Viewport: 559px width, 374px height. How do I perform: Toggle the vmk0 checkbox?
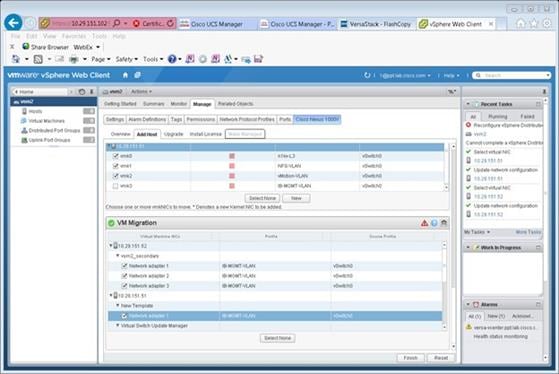pyautogui.click(x=116, y=156)
